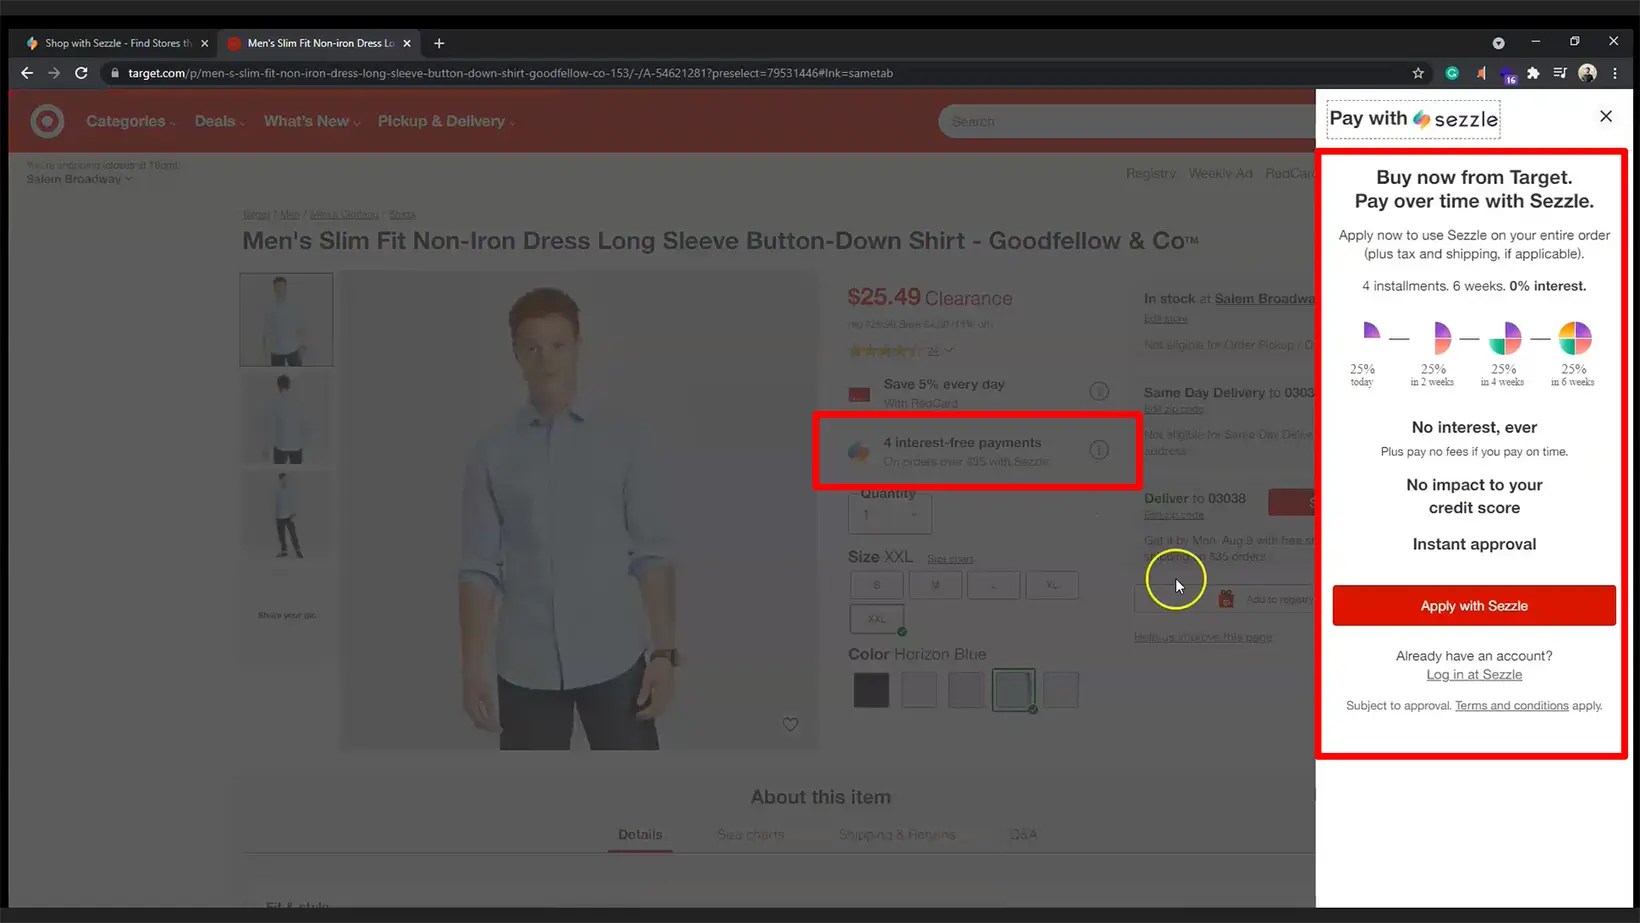The image size is (1640, 923).
Task: Open the Grammarly extension icon
Action: [x=1452, y=73]
